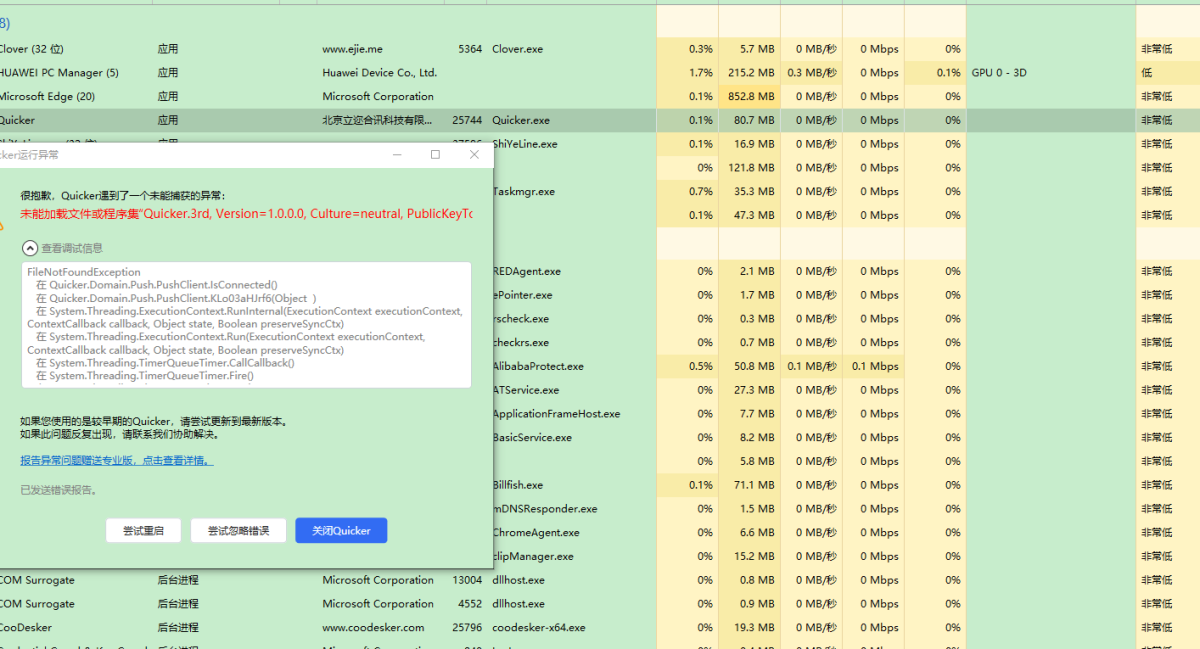Click the 50.8 MB memory value
Viewport: 1200px width, 649px height.
click(x=754, y=366)
